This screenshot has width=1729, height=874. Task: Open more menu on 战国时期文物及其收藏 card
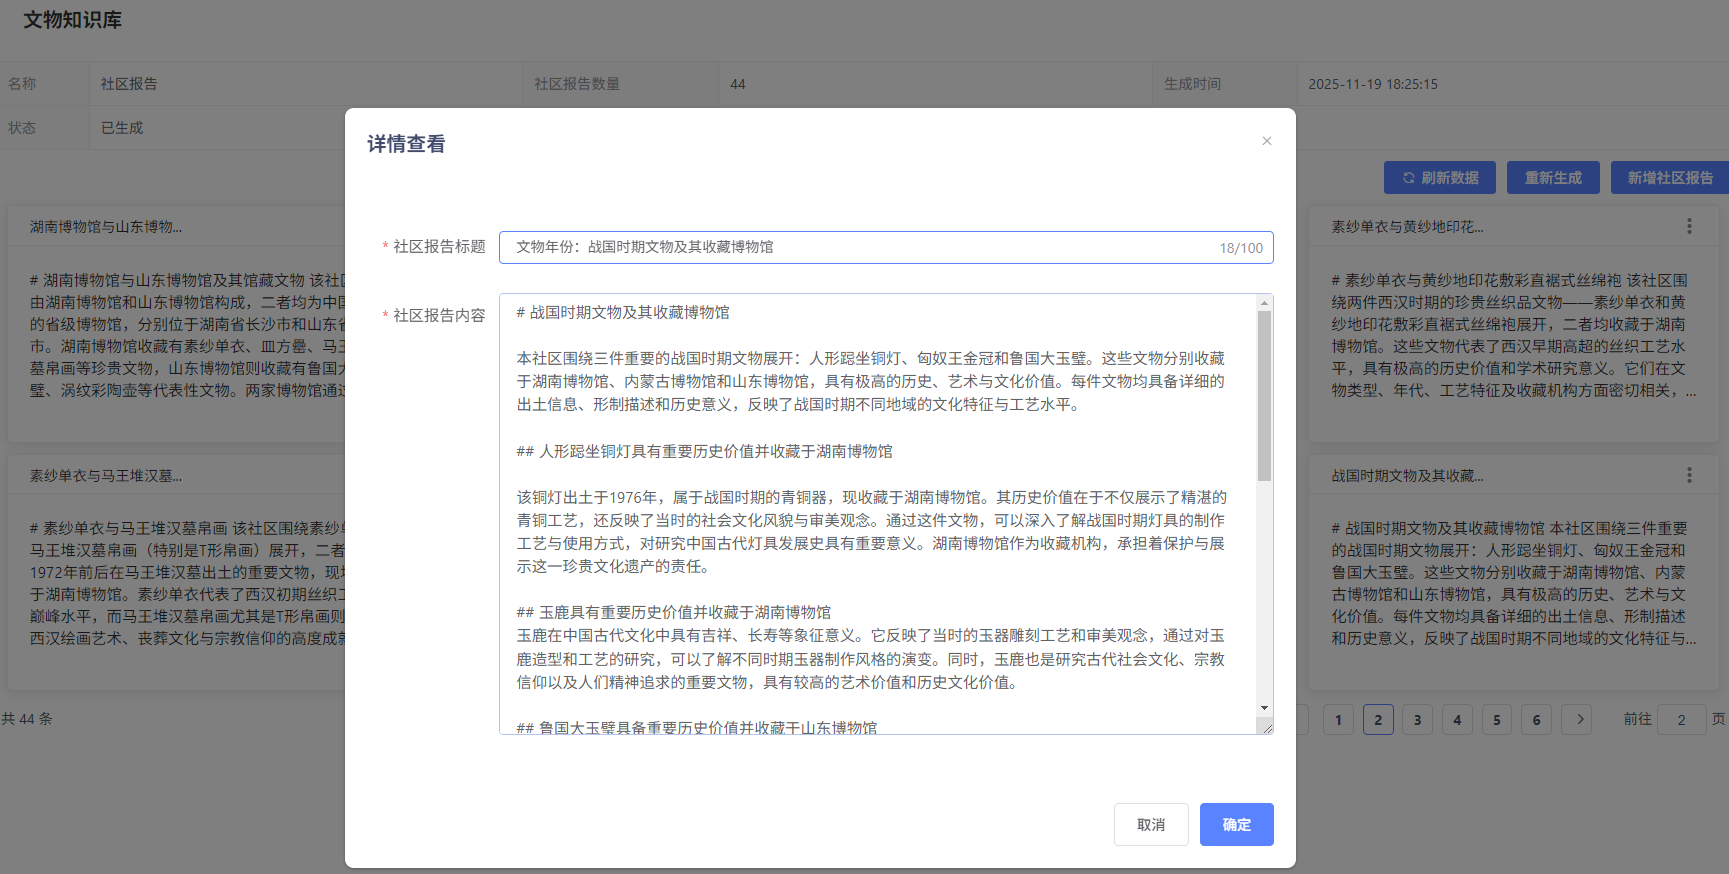pos(1689,475)
